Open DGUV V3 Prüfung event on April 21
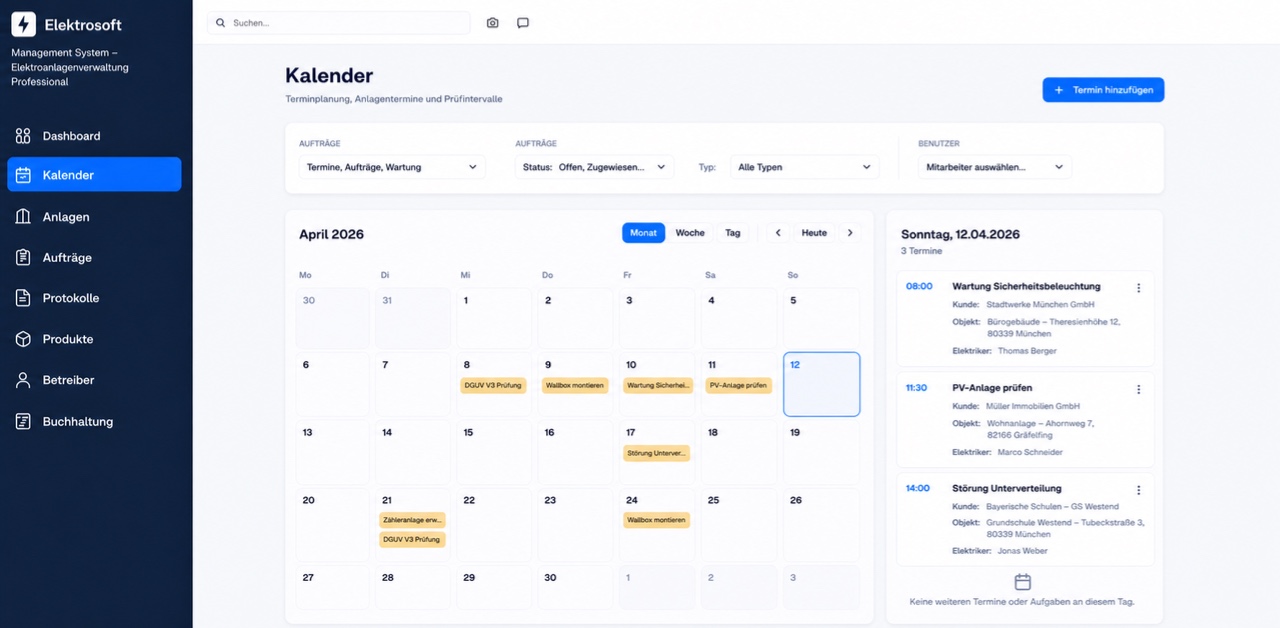The height and width of the screenshot is (628, 1280). pos(412,540)
